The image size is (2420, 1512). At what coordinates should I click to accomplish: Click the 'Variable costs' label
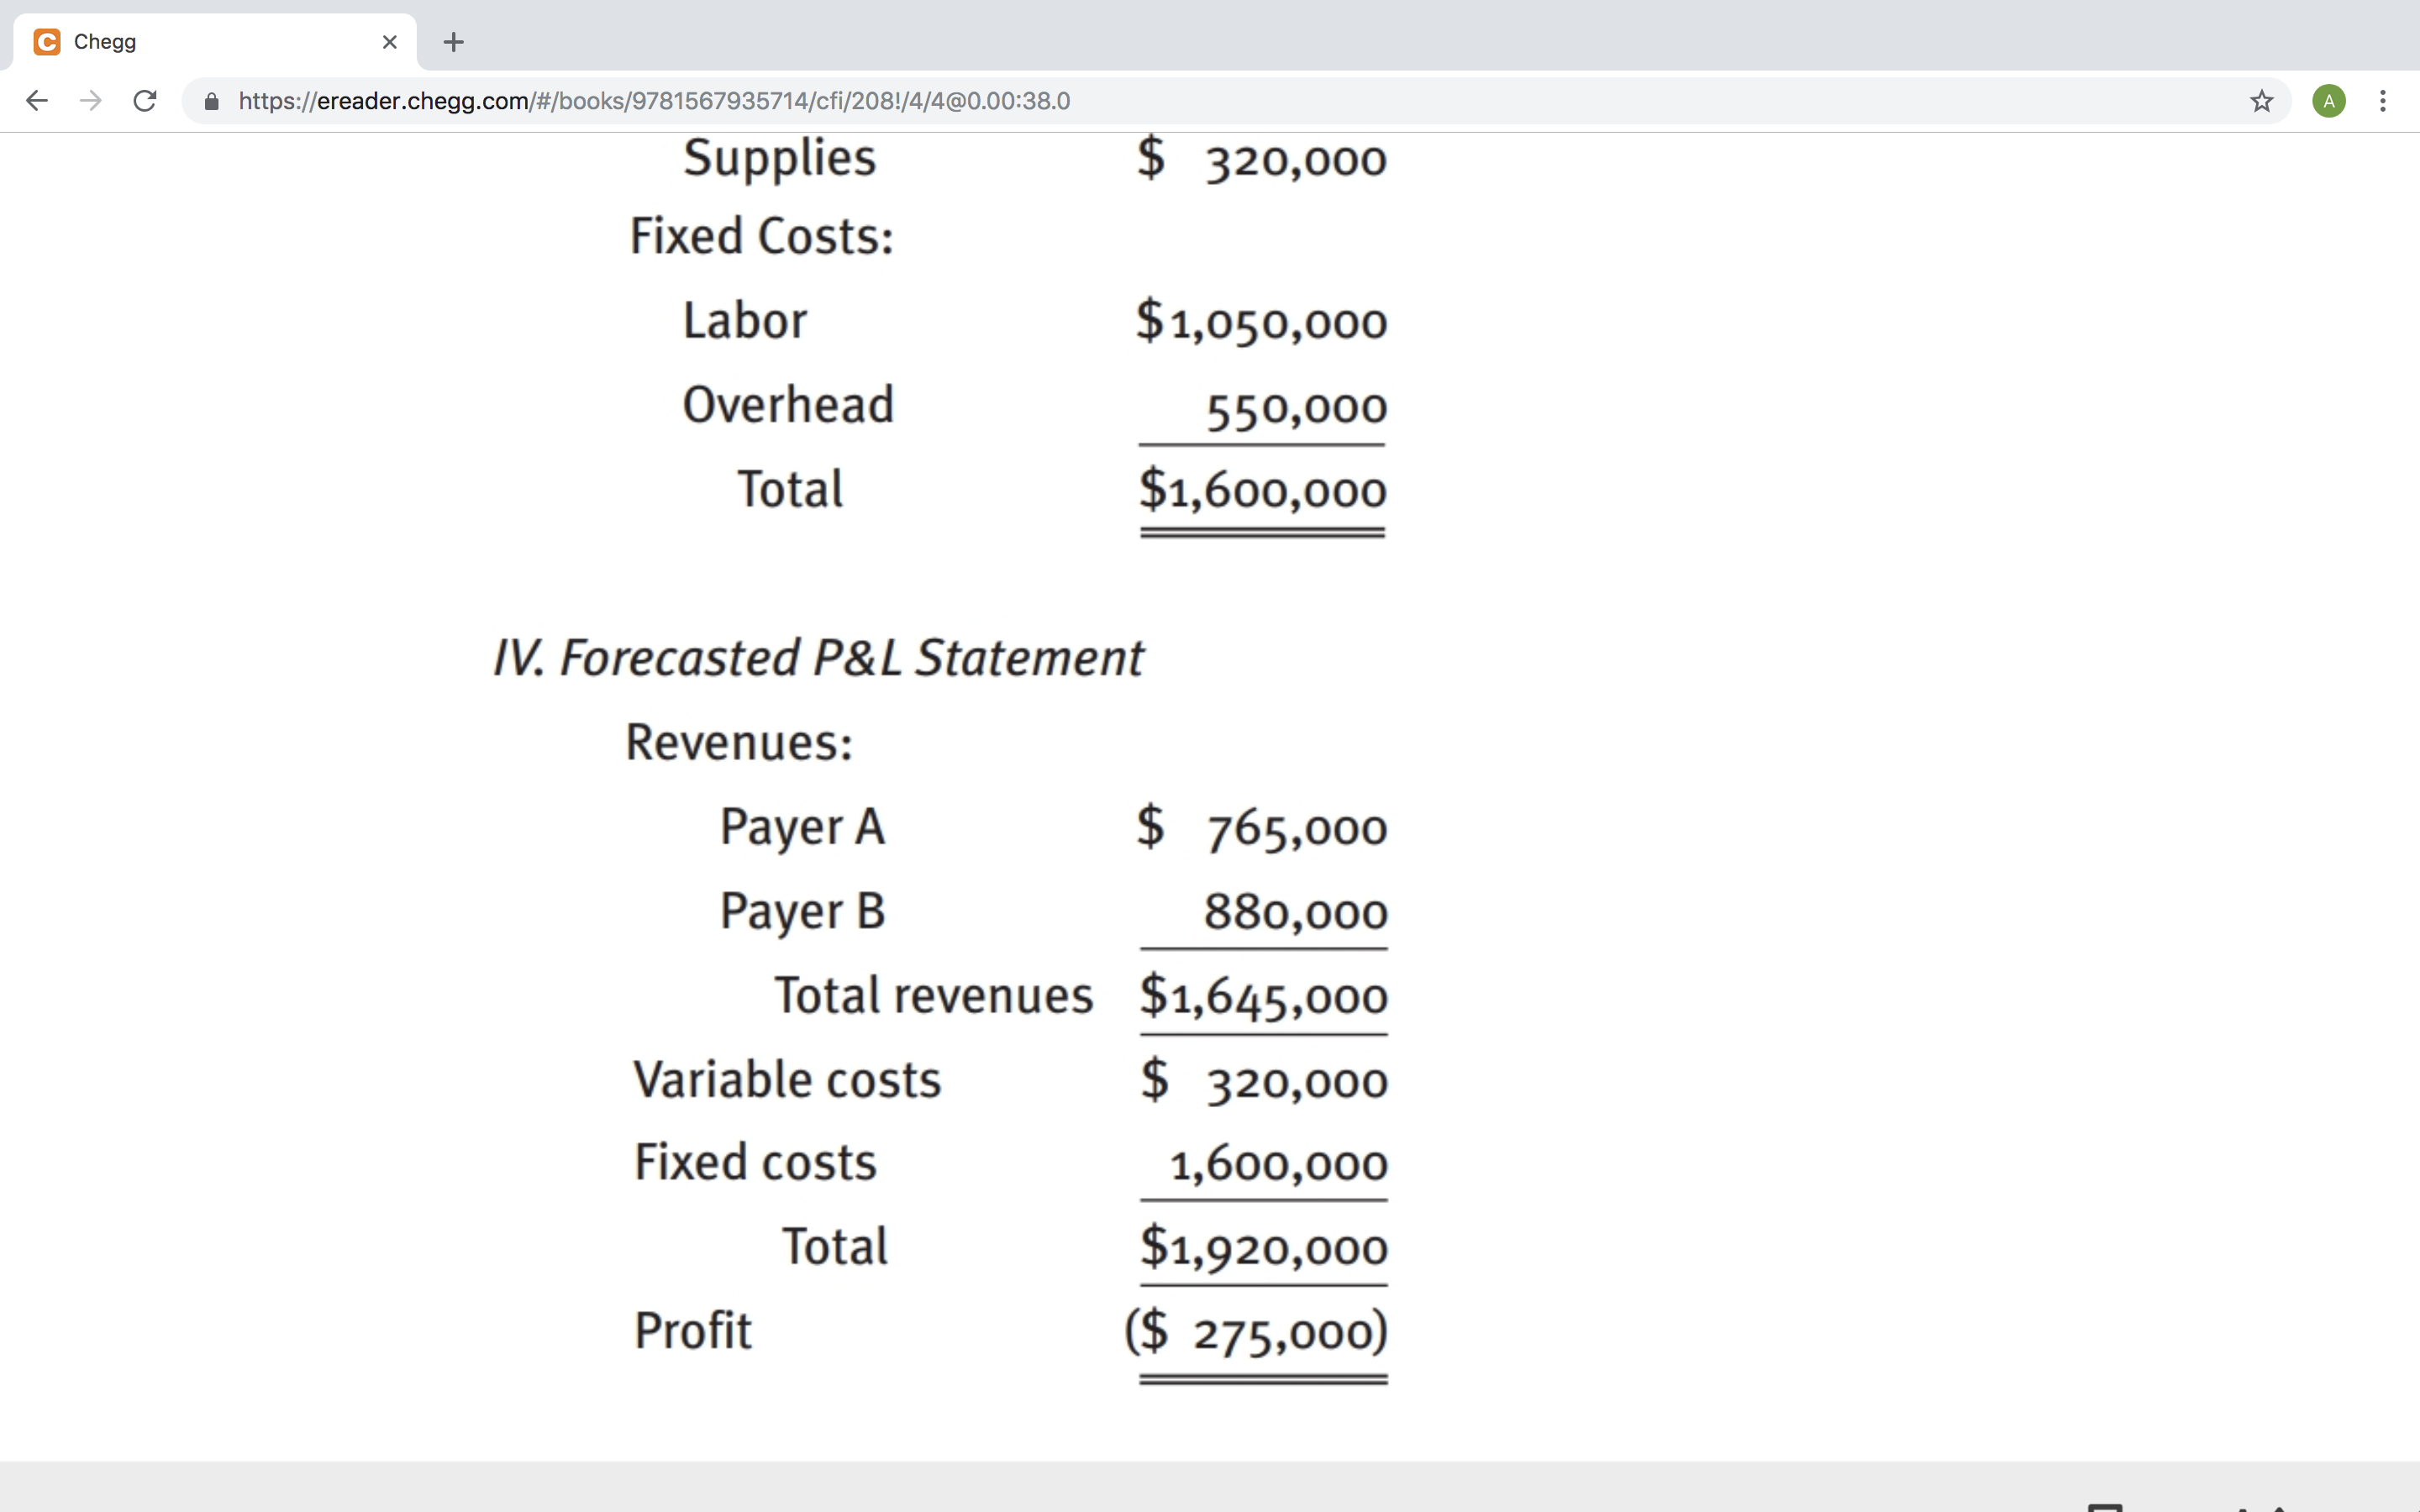(788, 1080)
